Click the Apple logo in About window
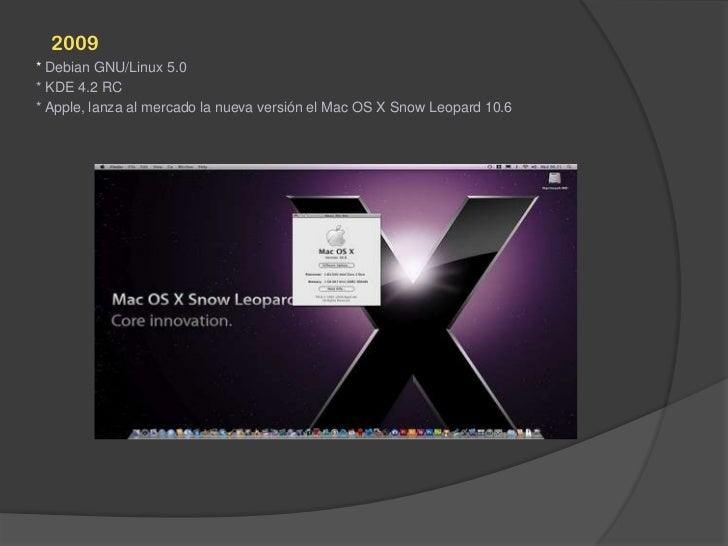Screen dimensions: 728x546 [x=336, y=235]
